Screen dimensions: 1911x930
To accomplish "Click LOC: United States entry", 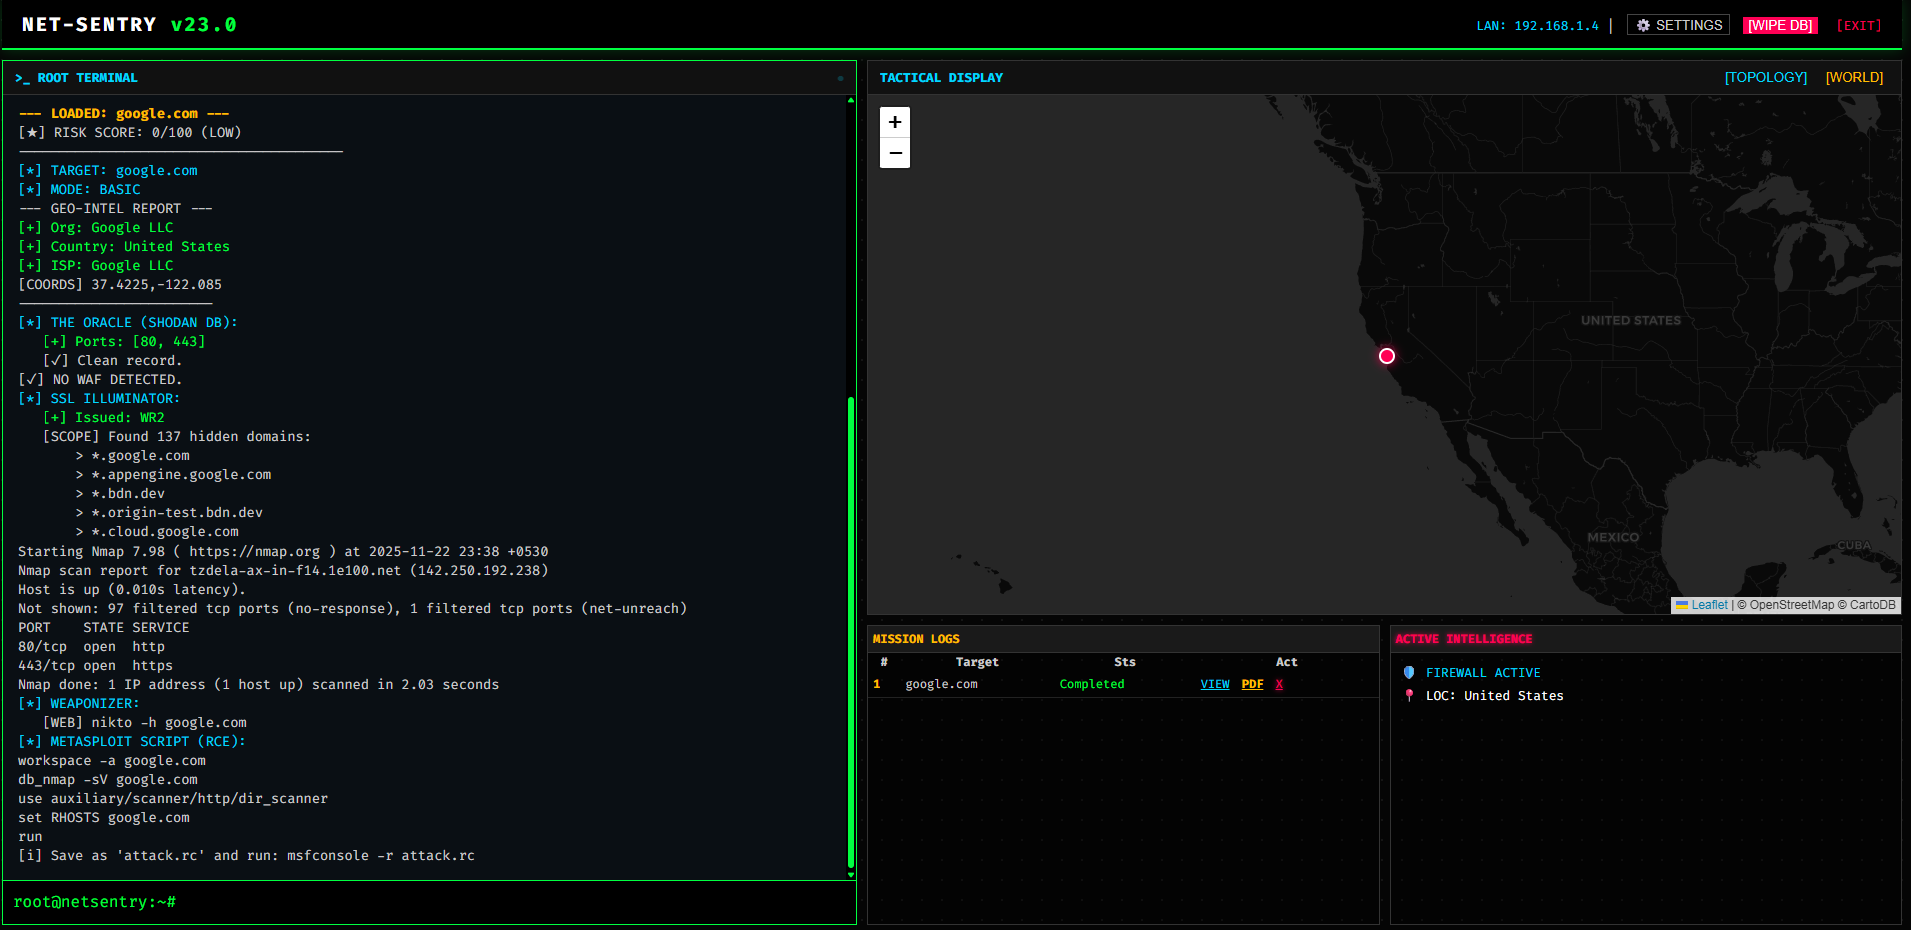I will (1494, 696).
